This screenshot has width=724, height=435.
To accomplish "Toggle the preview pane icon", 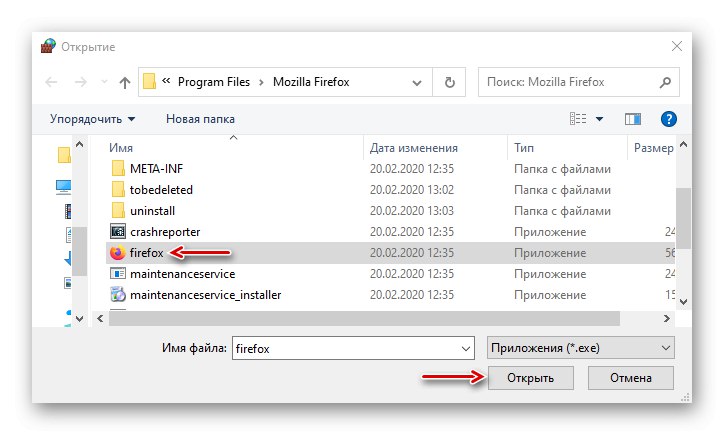I will coord(633,119).
